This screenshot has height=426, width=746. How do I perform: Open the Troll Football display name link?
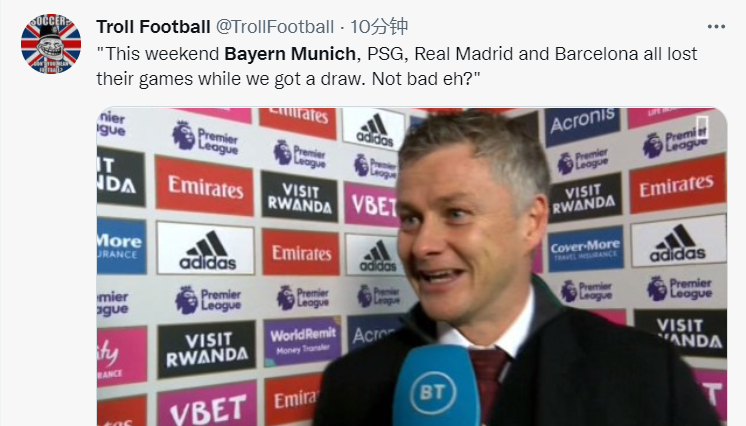pos(153,27)
